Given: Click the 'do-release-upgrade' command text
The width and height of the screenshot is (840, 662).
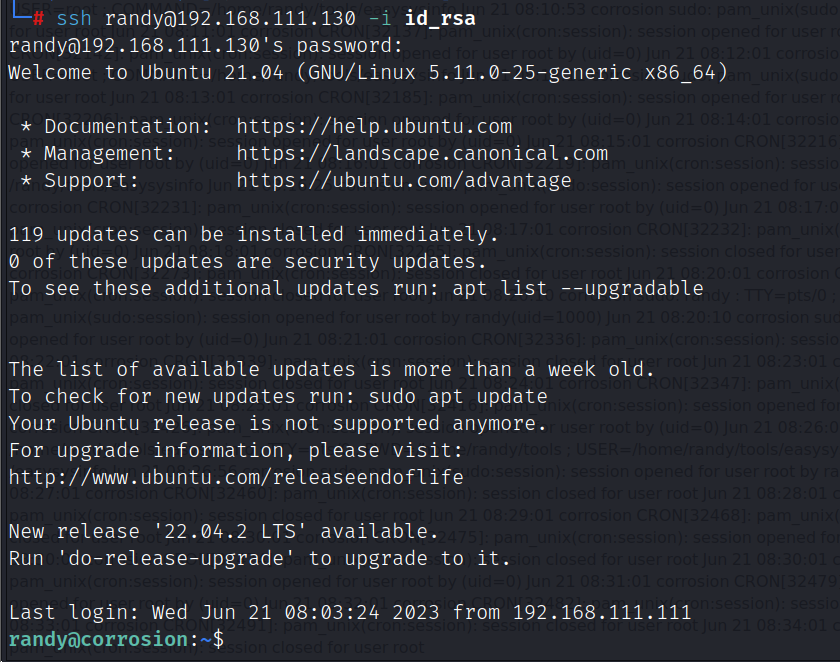Looking at the screenshot, I should click(176, 559).
